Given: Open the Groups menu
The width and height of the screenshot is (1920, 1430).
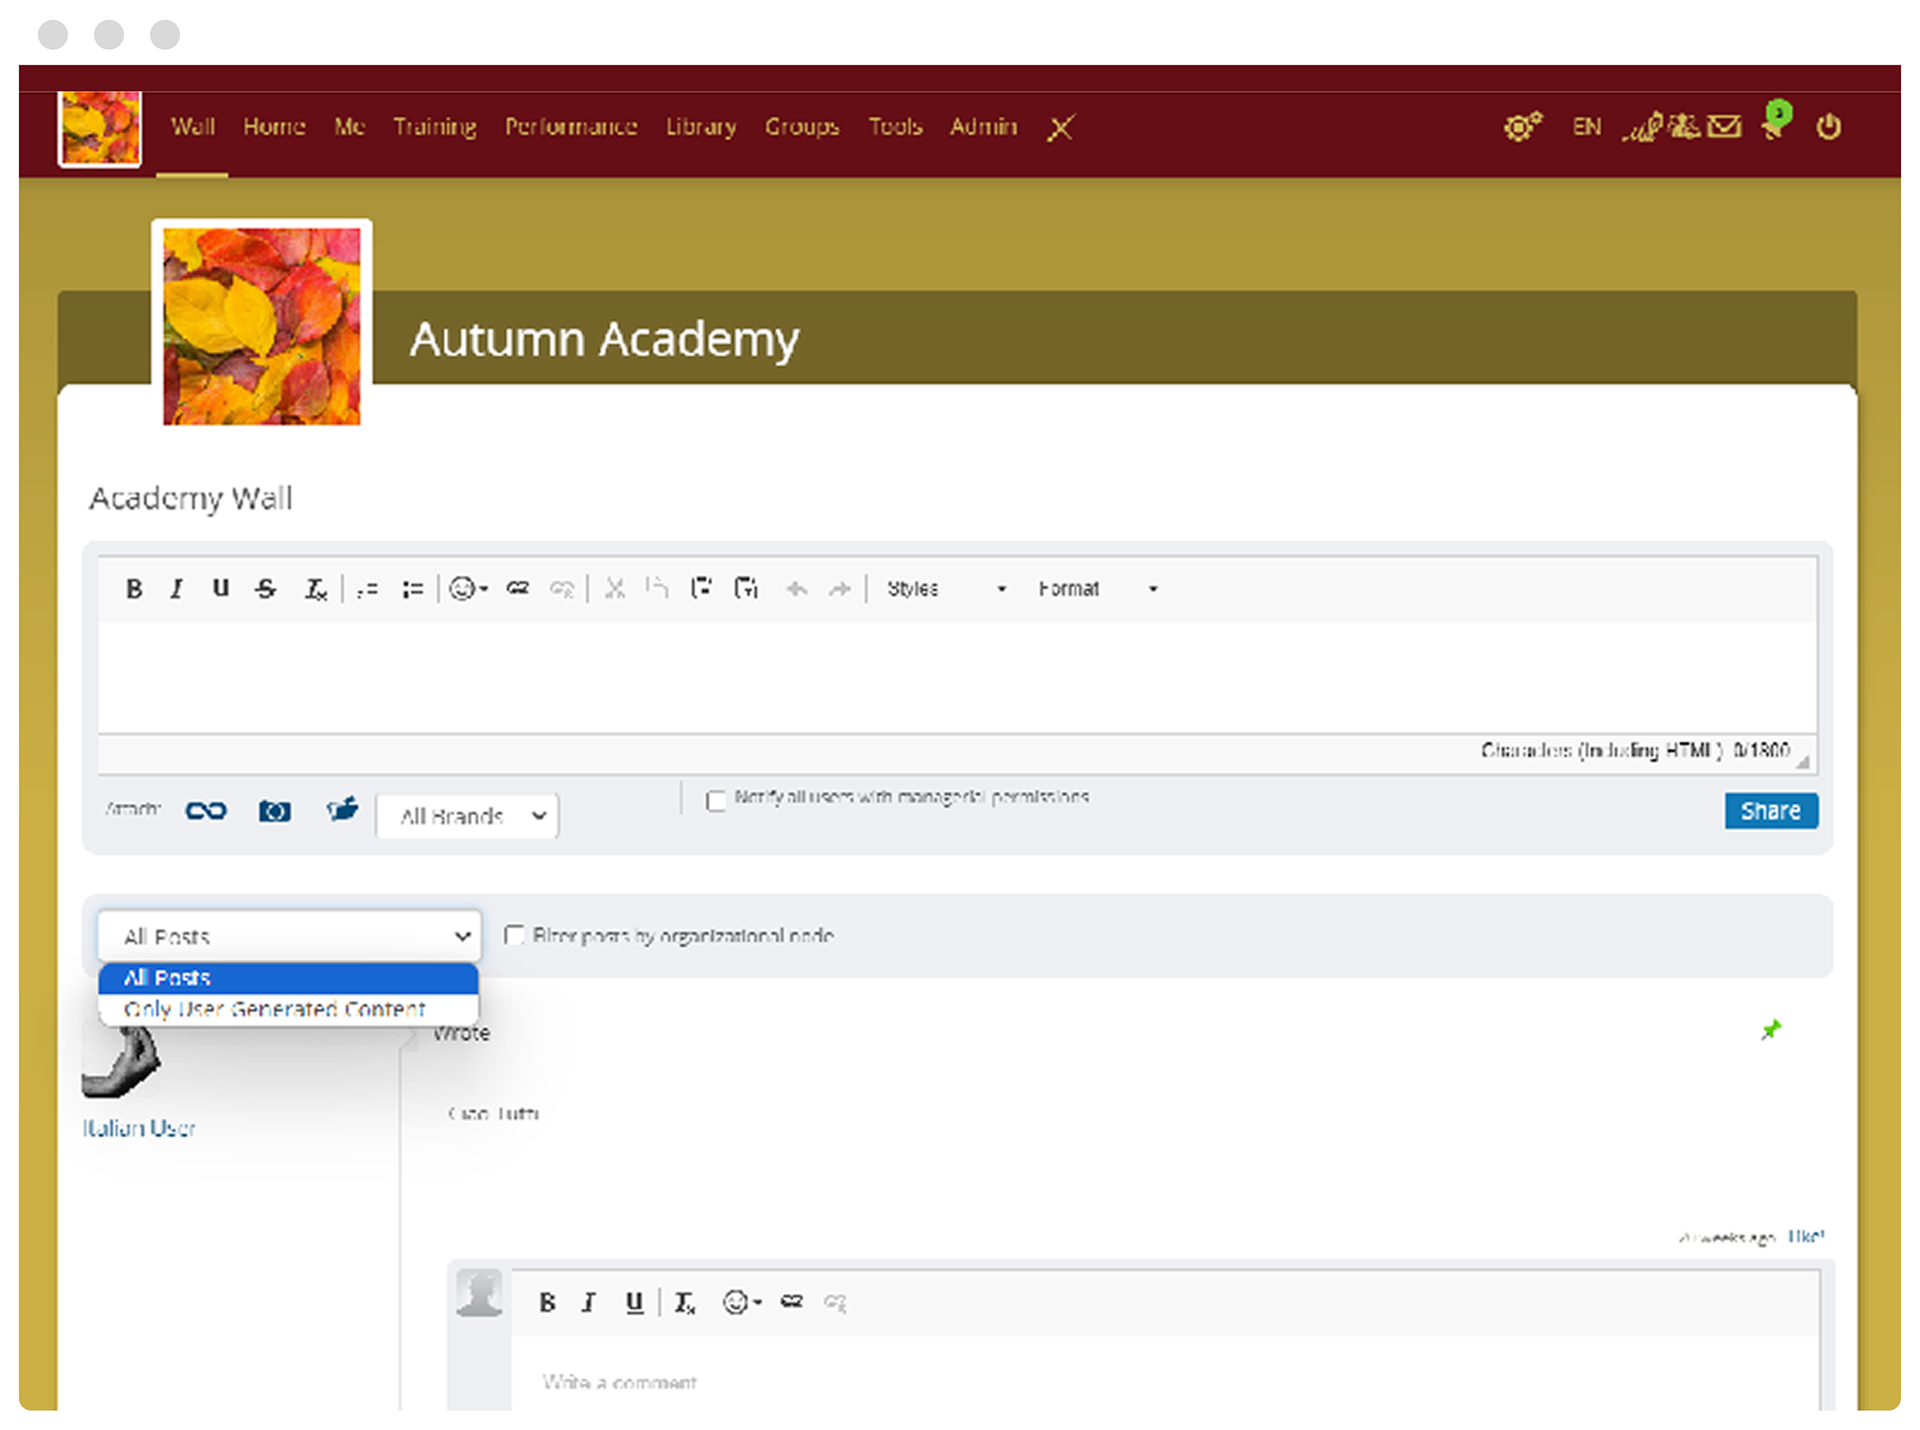Looking at the screenshot, I should pyautogui.click(x=802, y=127).
